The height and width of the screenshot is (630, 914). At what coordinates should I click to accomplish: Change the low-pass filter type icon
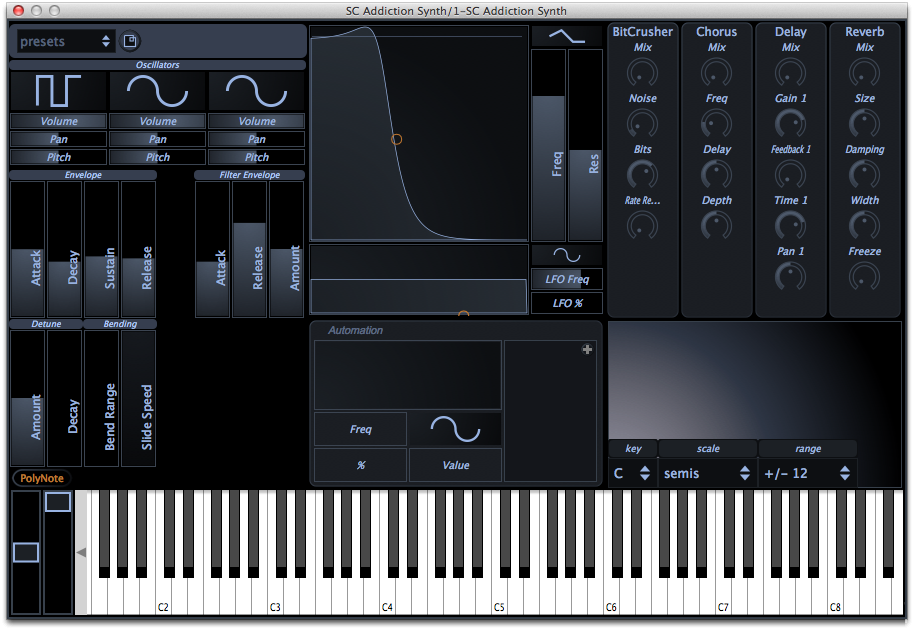point(567,37)
